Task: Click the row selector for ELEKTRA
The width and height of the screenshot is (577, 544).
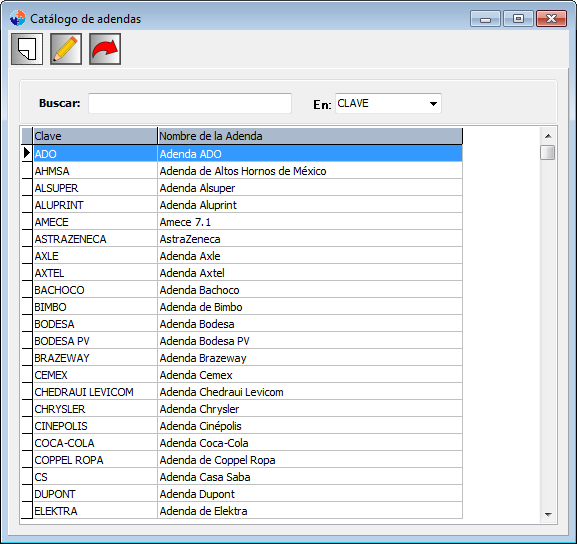Action: pyautogui.click(x=27, y=511)
